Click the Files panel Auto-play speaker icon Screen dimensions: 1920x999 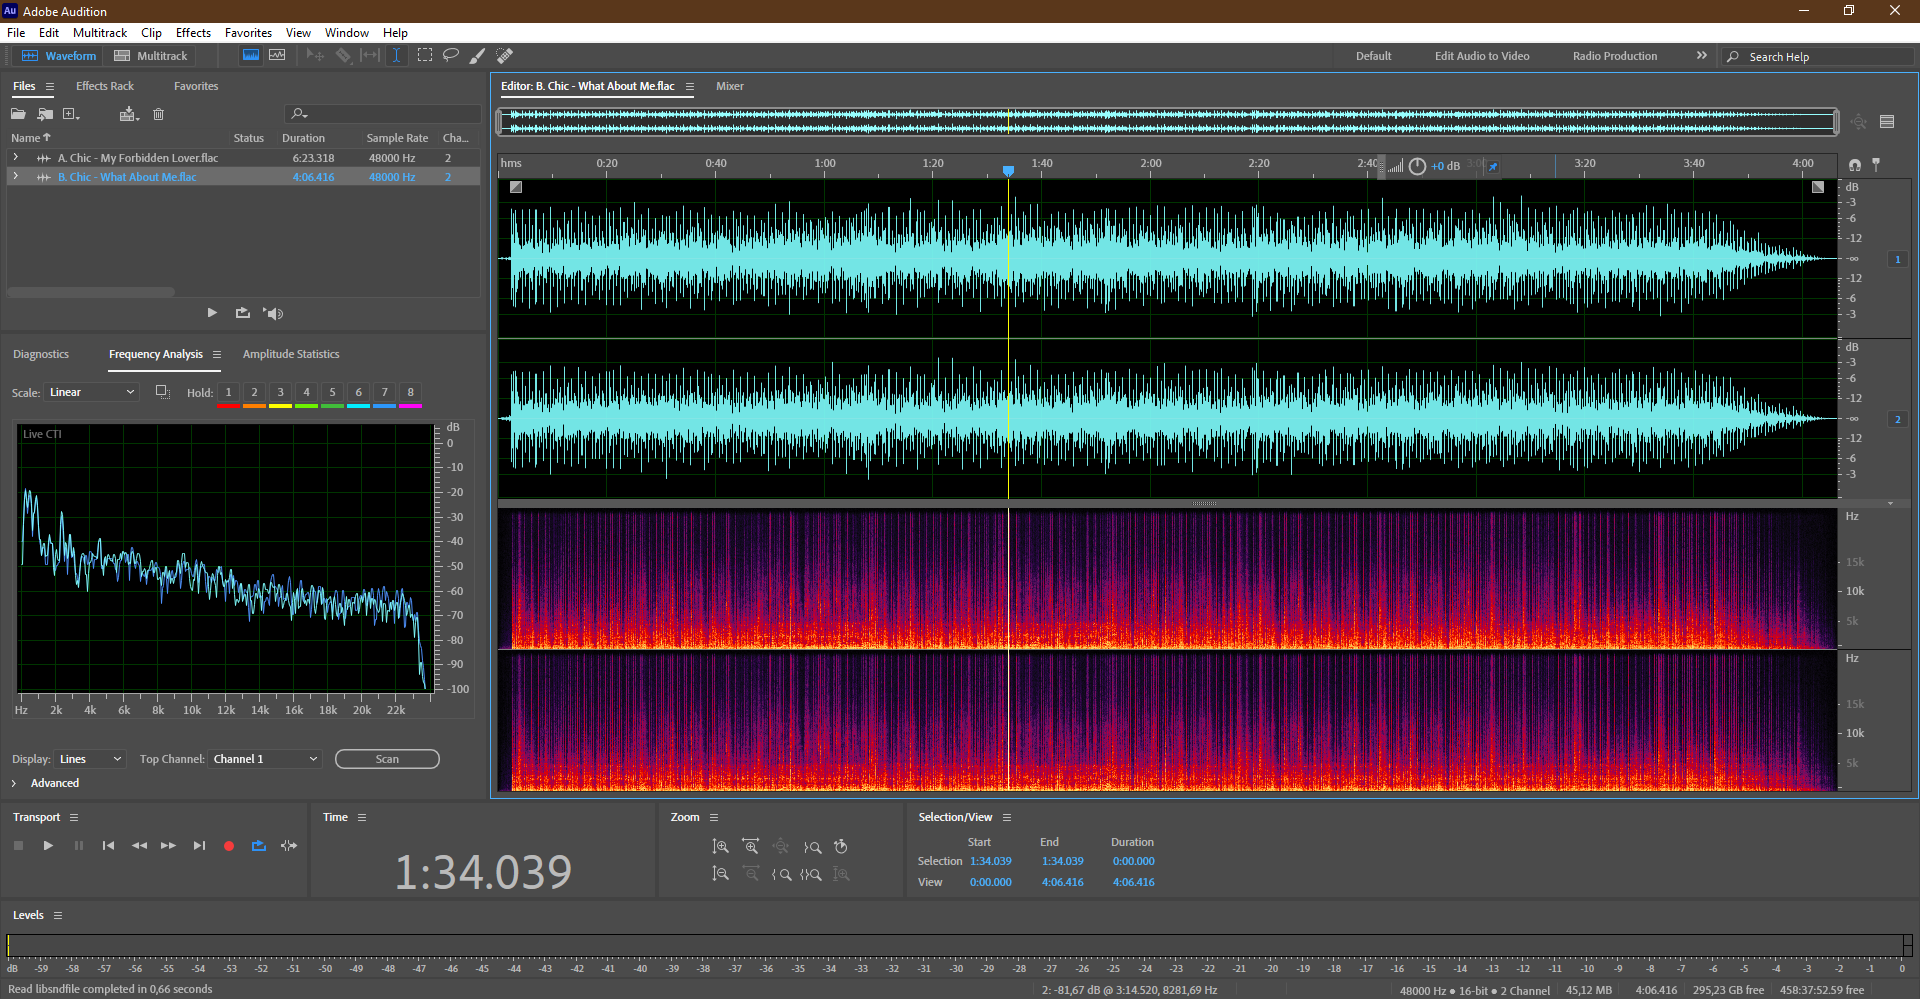click(x=273, y=313)
